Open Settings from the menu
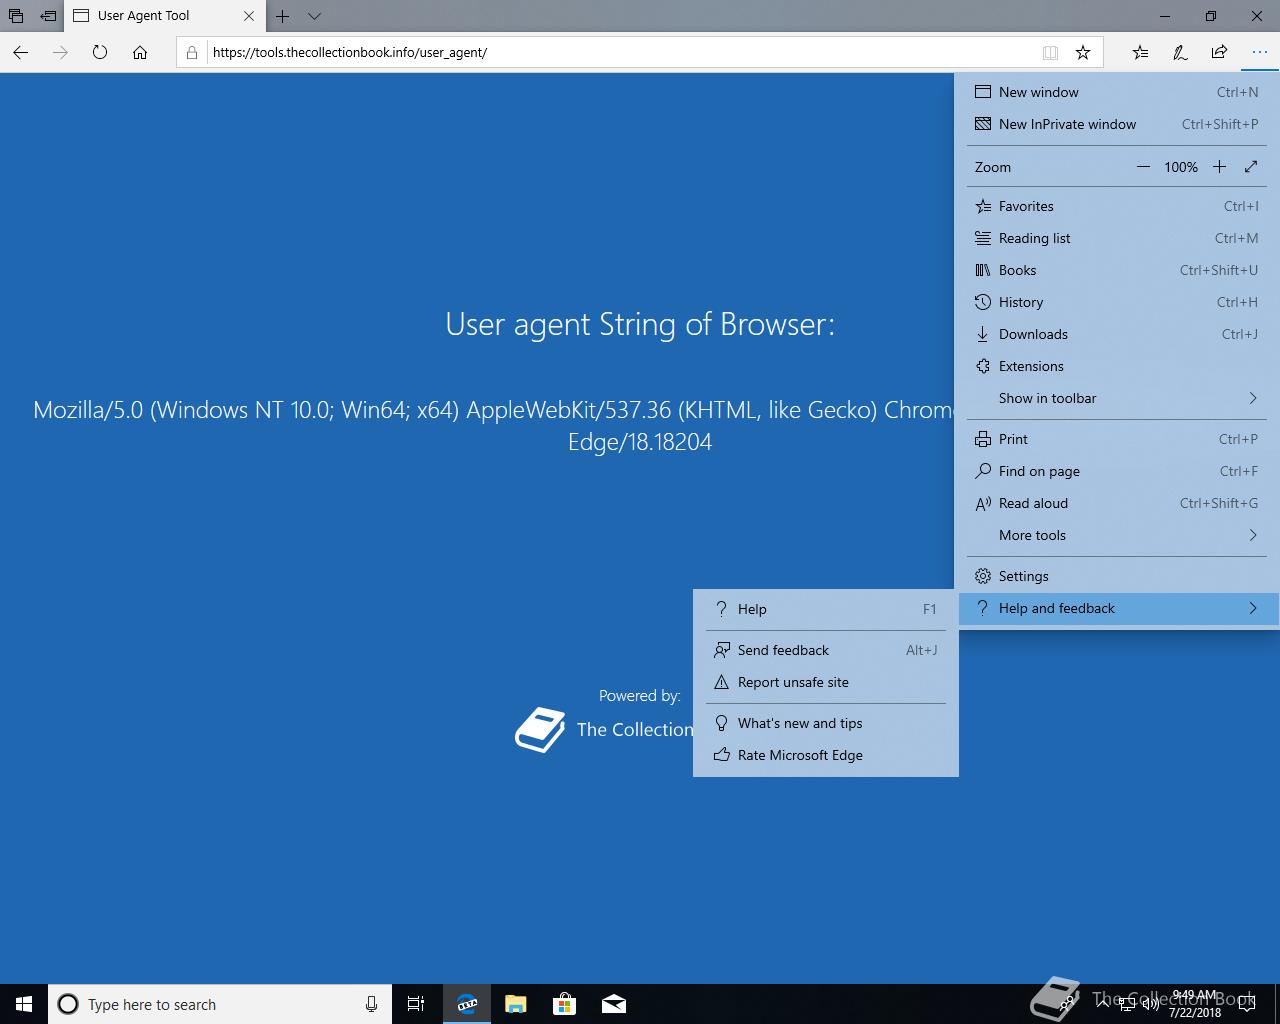Image resolution: width=1280 pixels, height=1024 pixels. [1117, 576]
